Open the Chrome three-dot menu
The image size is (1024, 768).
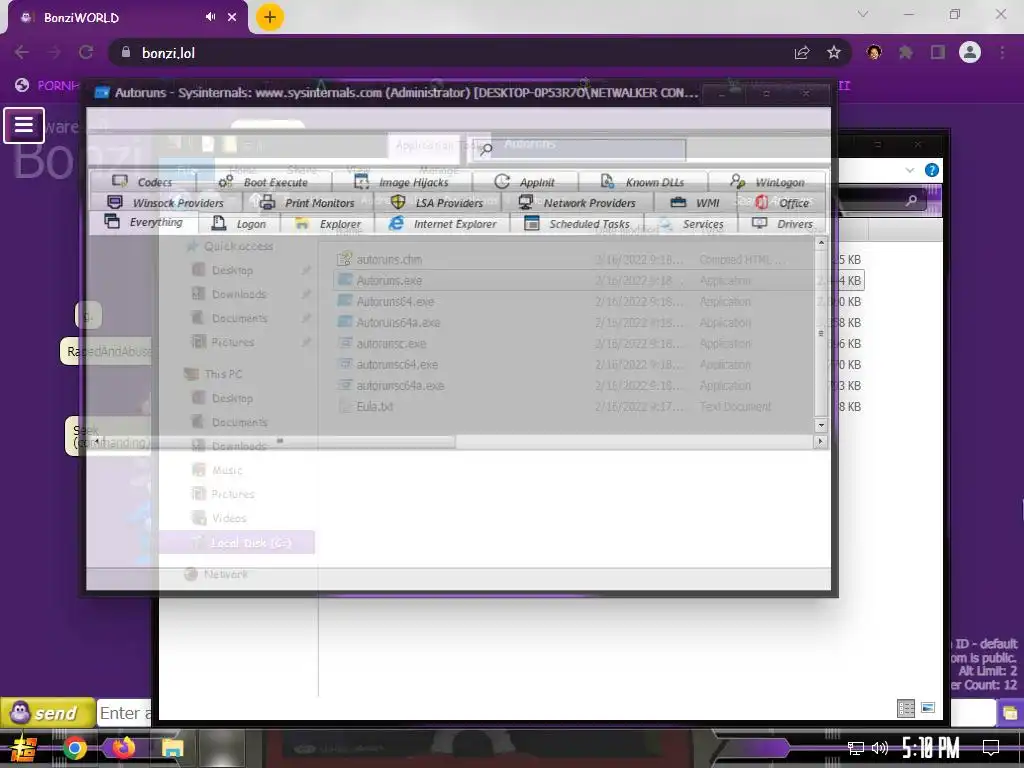point(1002,52)
